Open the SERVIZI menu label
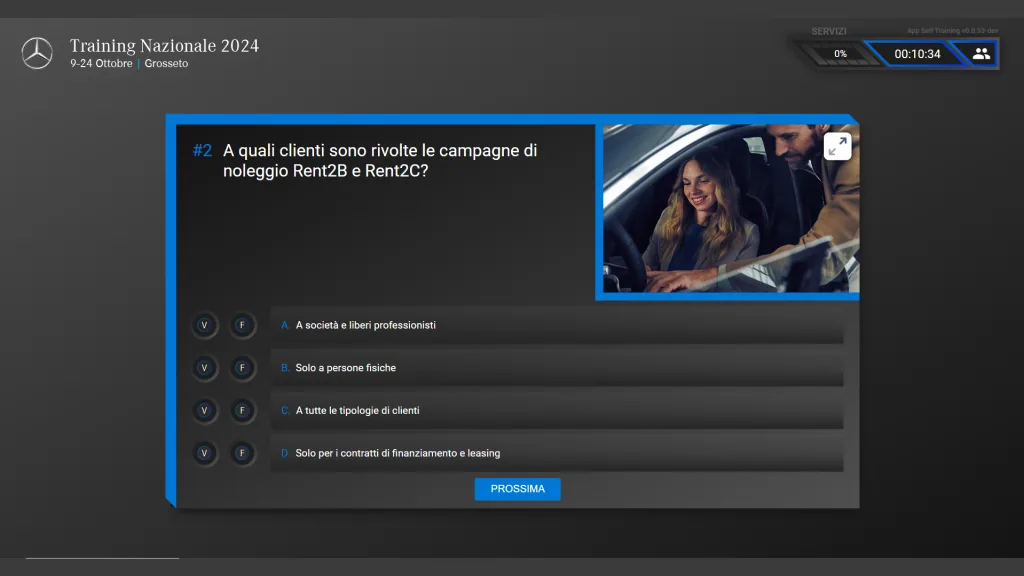Image resolution: width=1024 pixels, height=576 pixels. (x=829, y=31)
